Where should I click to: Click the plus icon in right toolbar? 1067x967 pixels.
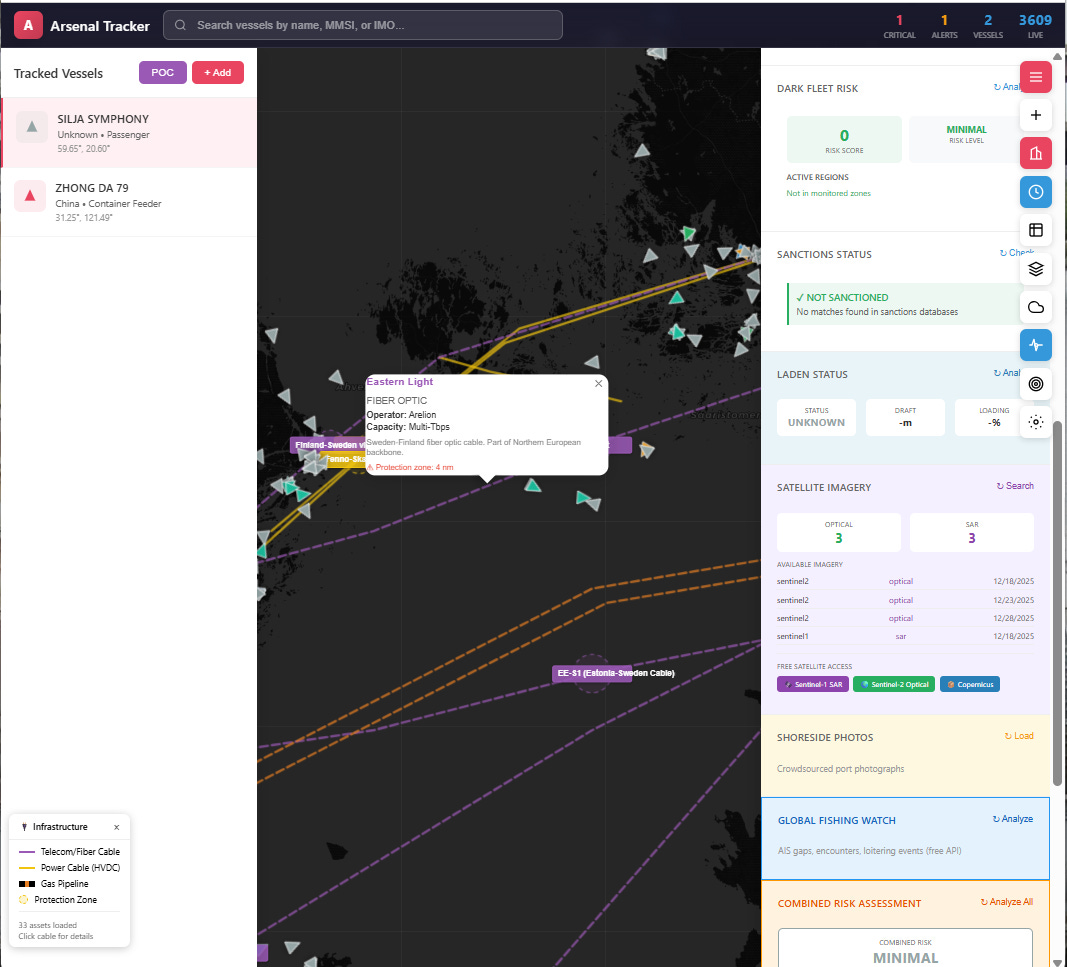pos(1035,115)
